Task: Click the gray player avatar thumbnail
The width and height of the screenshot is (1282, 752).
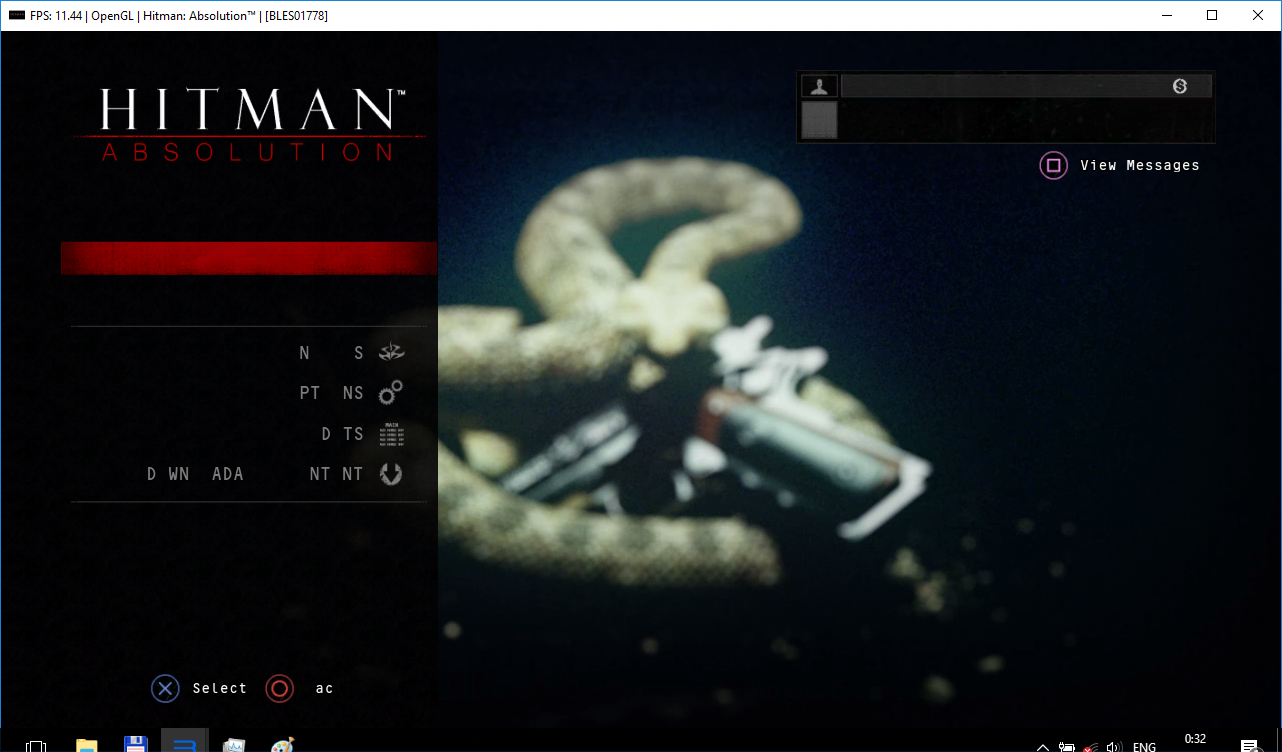Action: (819, 121)
